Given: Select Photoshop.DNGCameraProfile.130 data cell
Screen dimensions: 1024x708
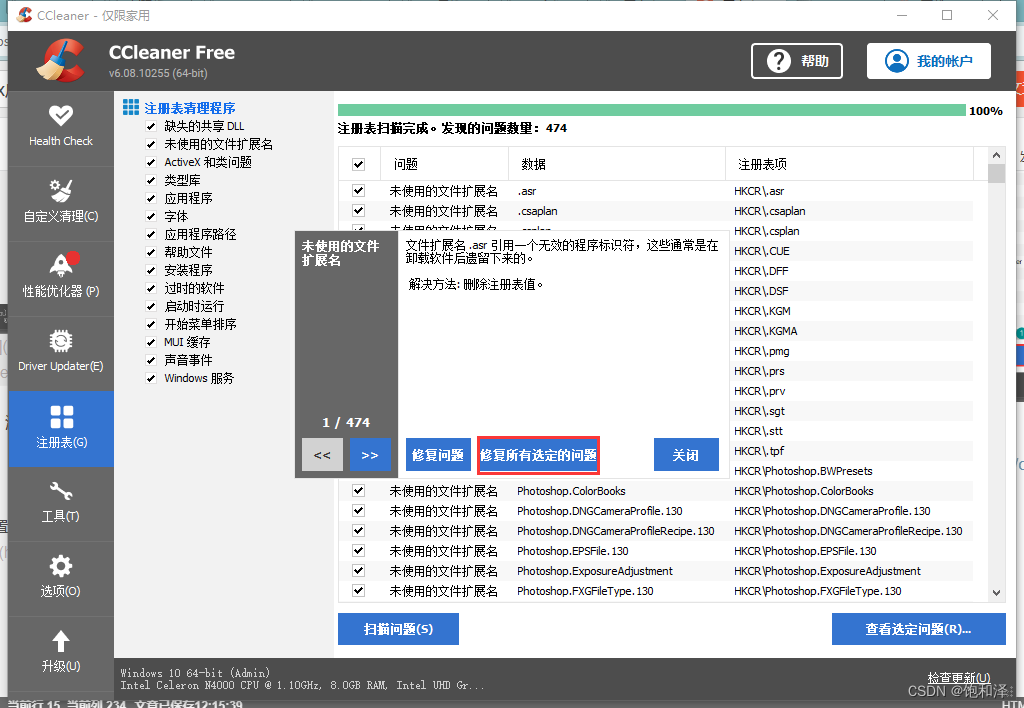Looking at the screenshot, I should [x=600, y=511].
